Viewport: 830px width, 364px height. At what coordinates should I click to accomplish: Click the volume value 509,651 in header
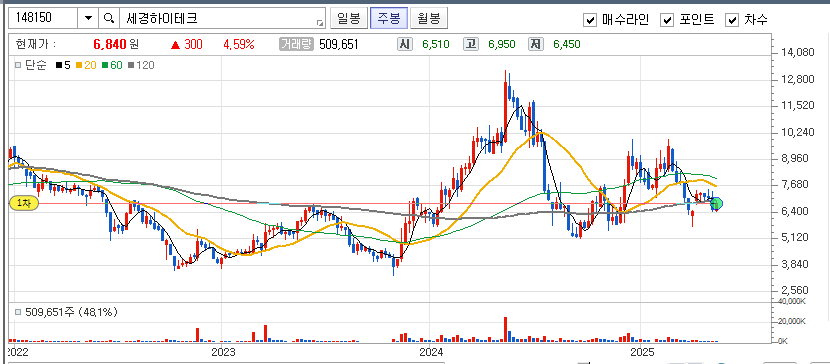point(339,44)
